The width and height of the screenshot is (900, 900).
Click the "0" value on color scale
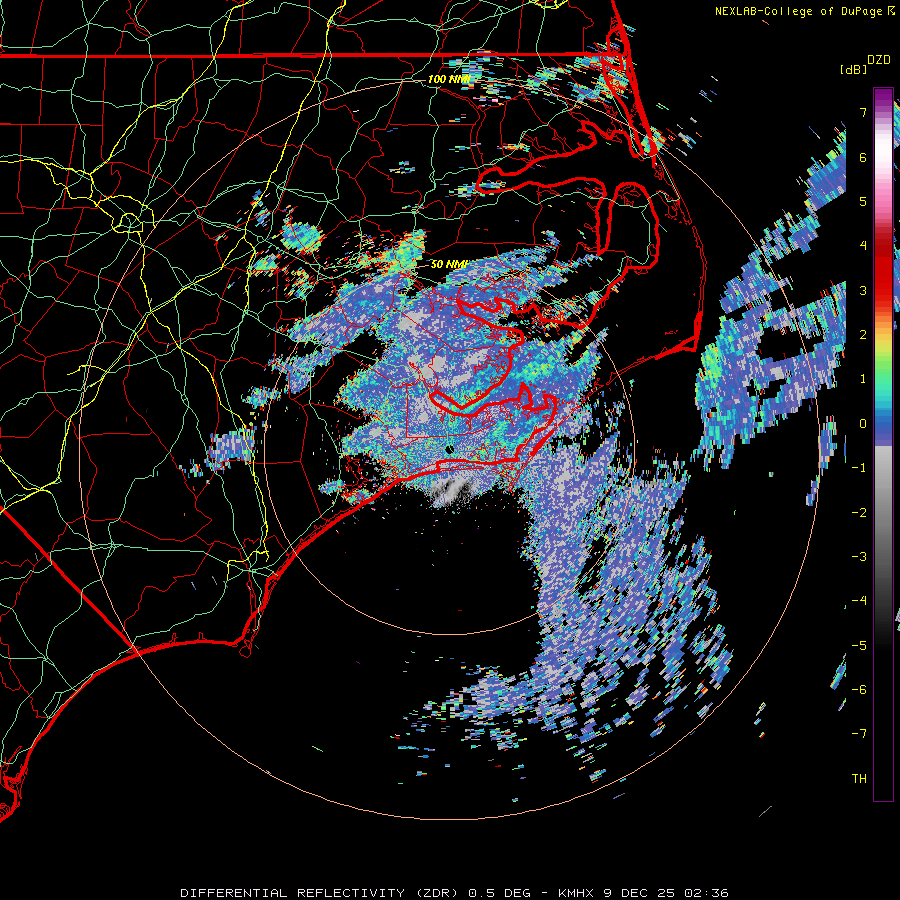863,424
